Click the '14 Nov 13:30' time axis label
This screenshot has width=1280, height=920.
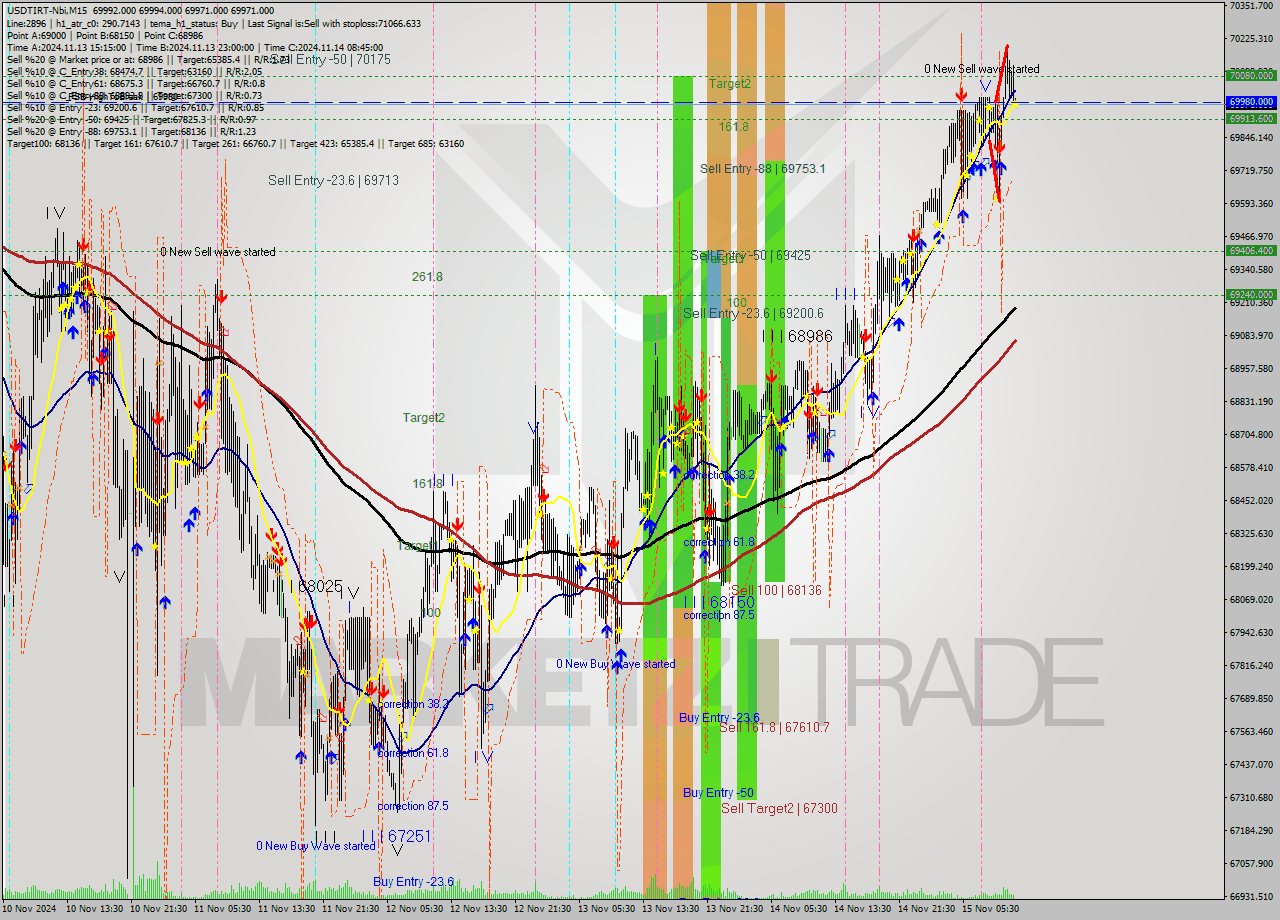[x=862, y=909]
